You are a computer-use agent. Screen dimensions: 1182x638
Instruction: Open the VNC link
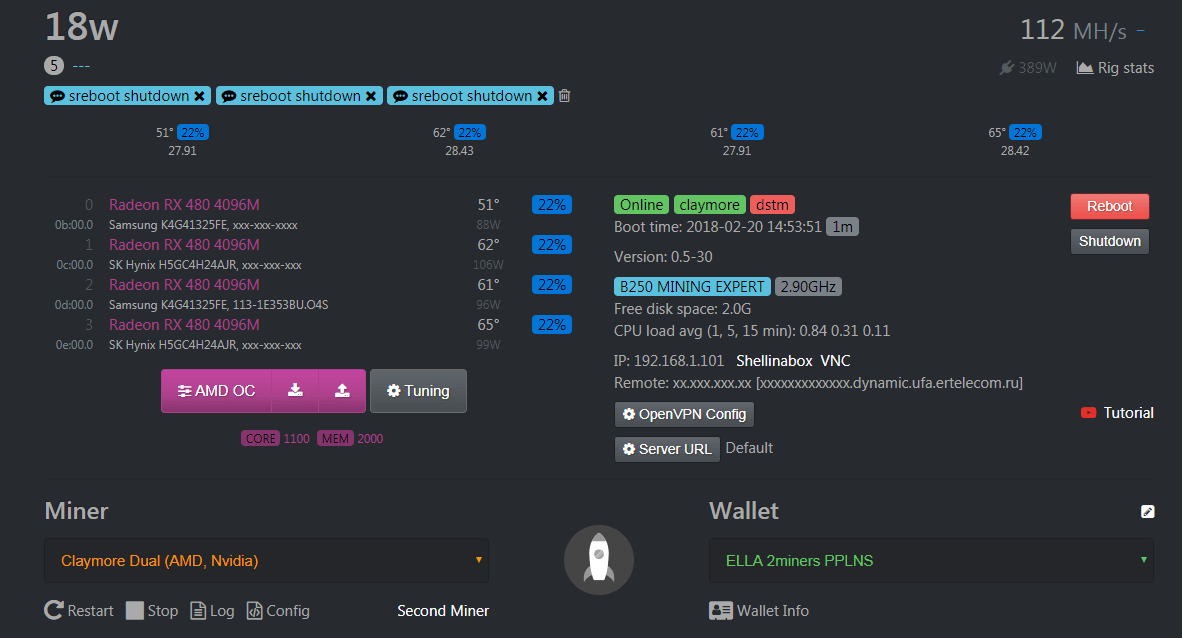pos(835,360)
